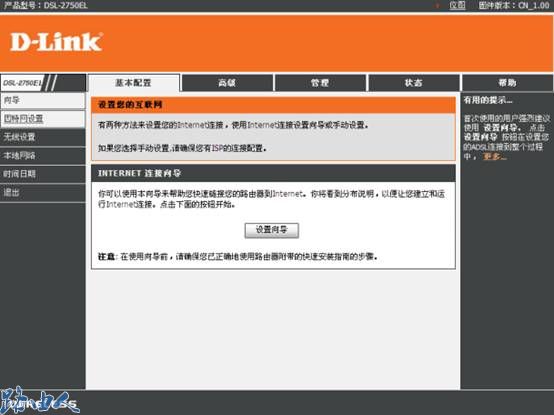Click the purple ISP link in the description text
Screen dimensions: 554x415
pyautogui.click(x=217, y=148)
